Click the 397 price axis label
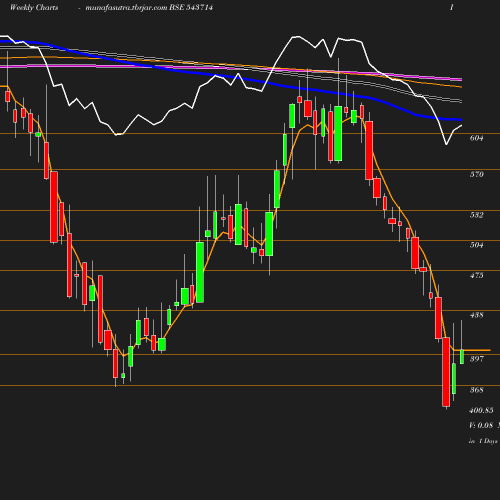This screenshot has height=500, width=500. (x=476, y=359)
